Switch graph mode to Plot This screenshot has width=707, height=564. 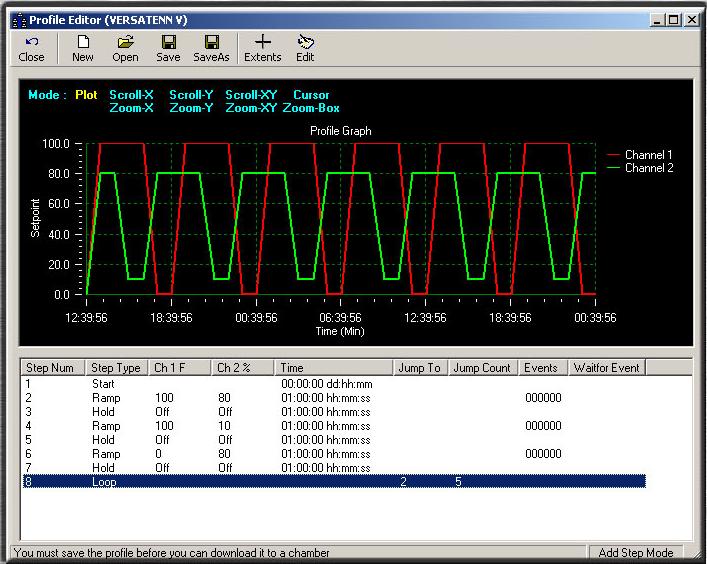click(x=86, y=95)
